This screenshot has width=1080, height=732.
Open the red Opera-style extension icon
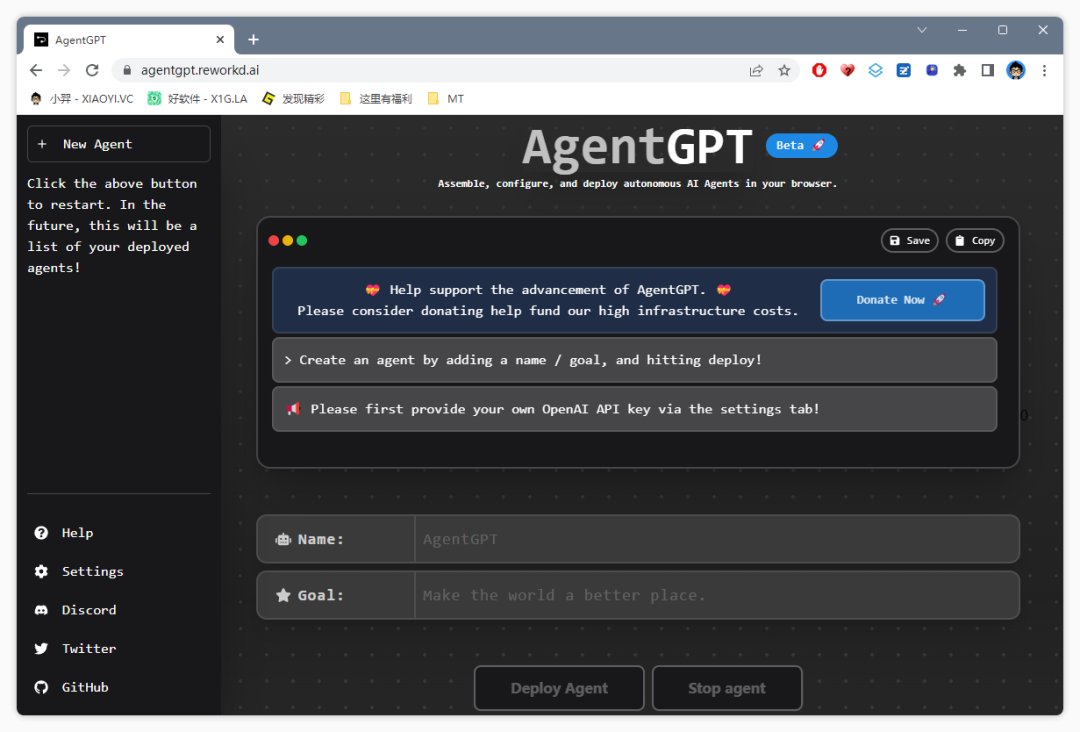[x=819, y=70]
